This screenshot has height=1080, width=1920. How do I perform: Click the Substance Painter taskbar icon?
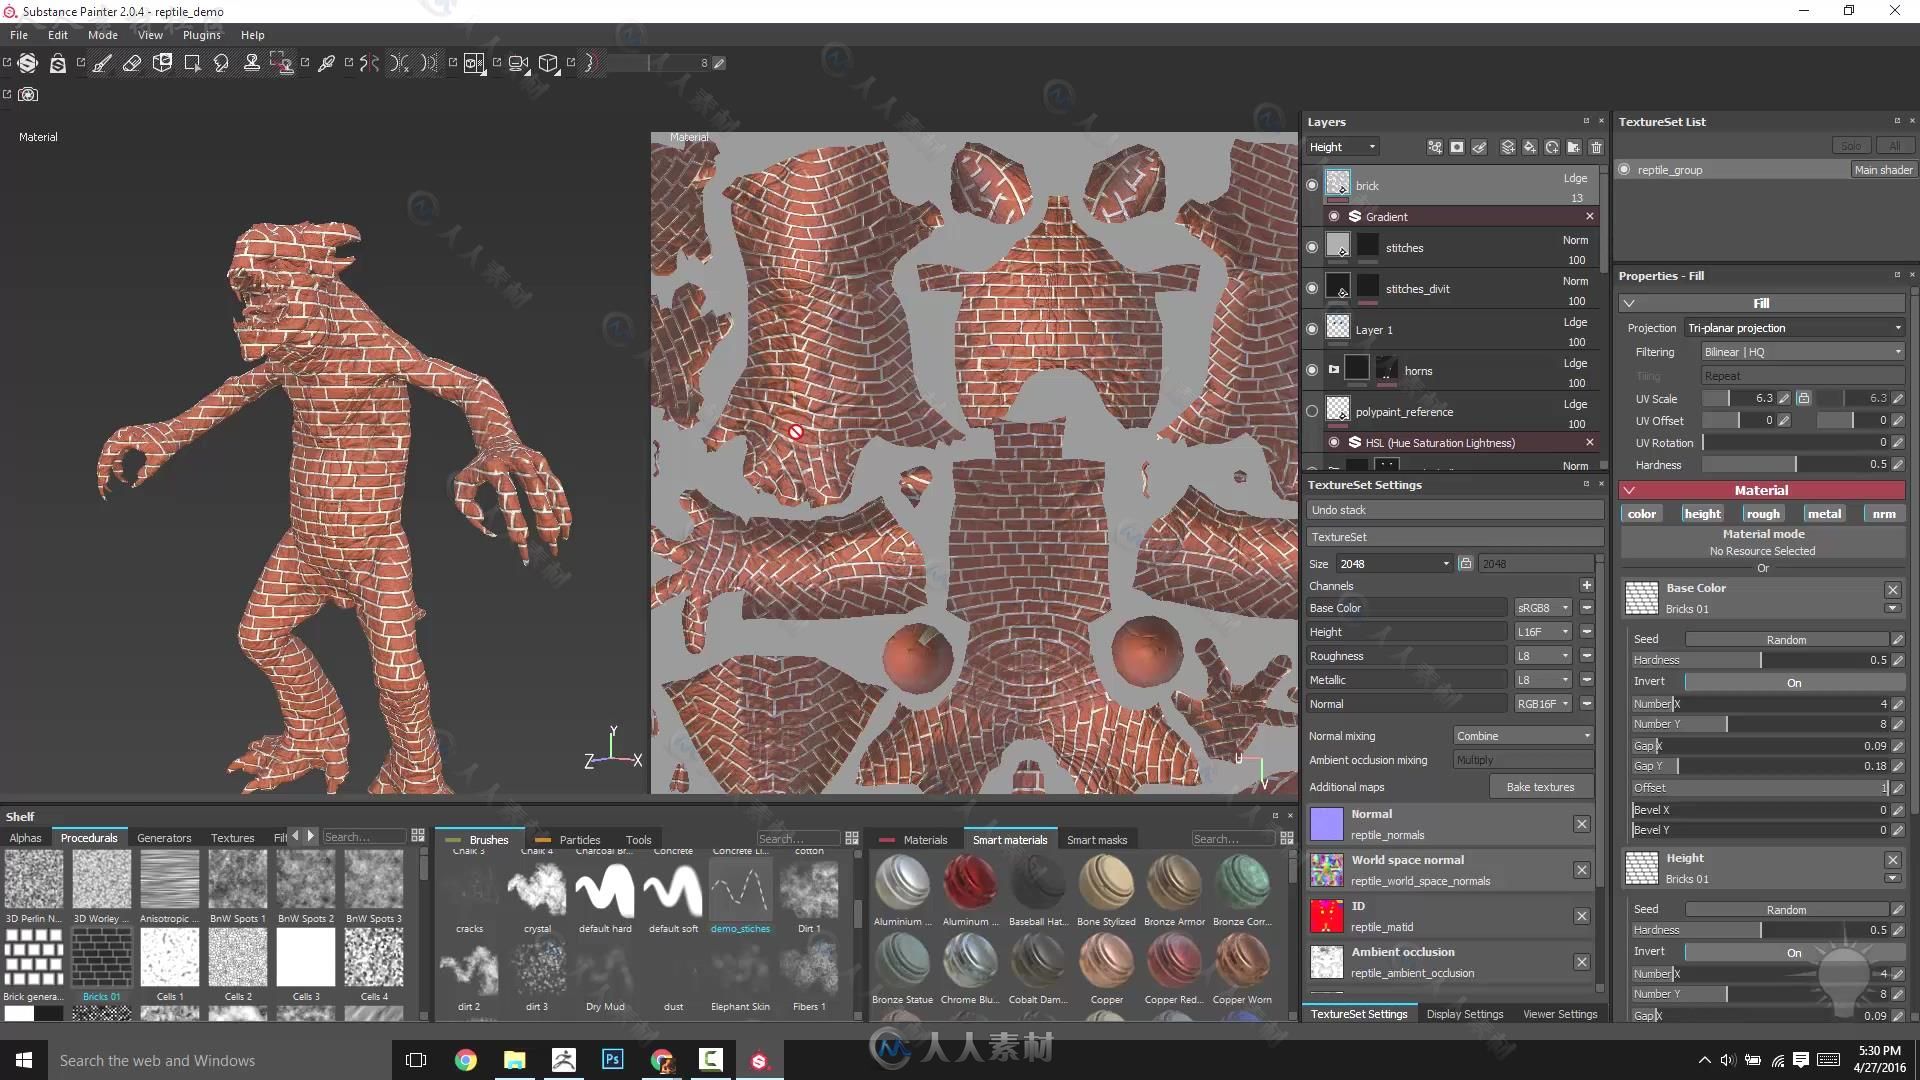point(760,1059)
